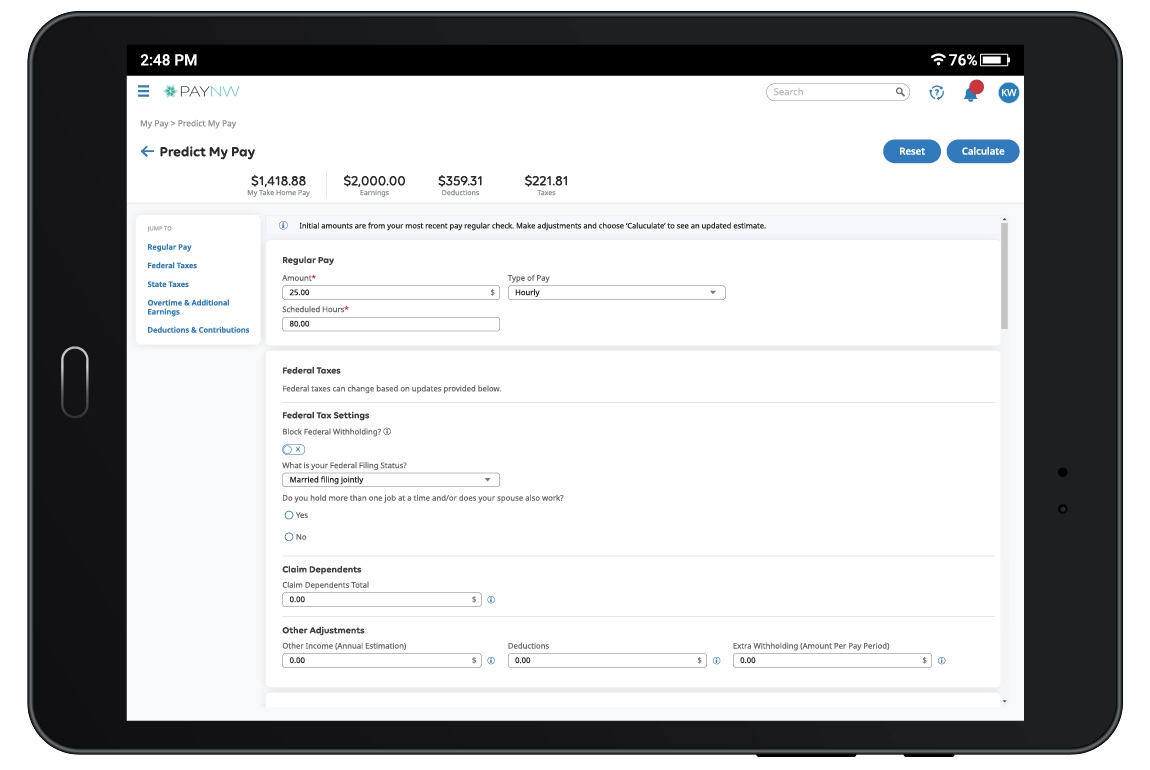Open the hamburger navigation menu
This screenshot has height=770, width=1150.
(143, 91)
